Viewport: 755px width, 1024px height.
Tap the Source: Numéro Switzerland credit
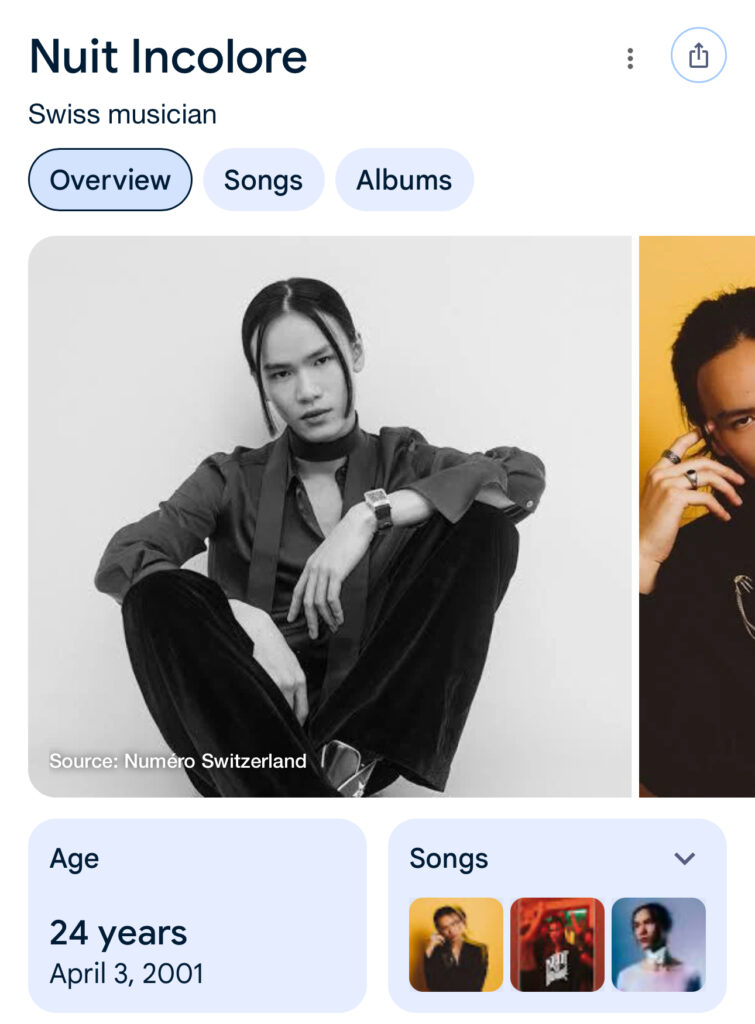(x=178, y=761)
